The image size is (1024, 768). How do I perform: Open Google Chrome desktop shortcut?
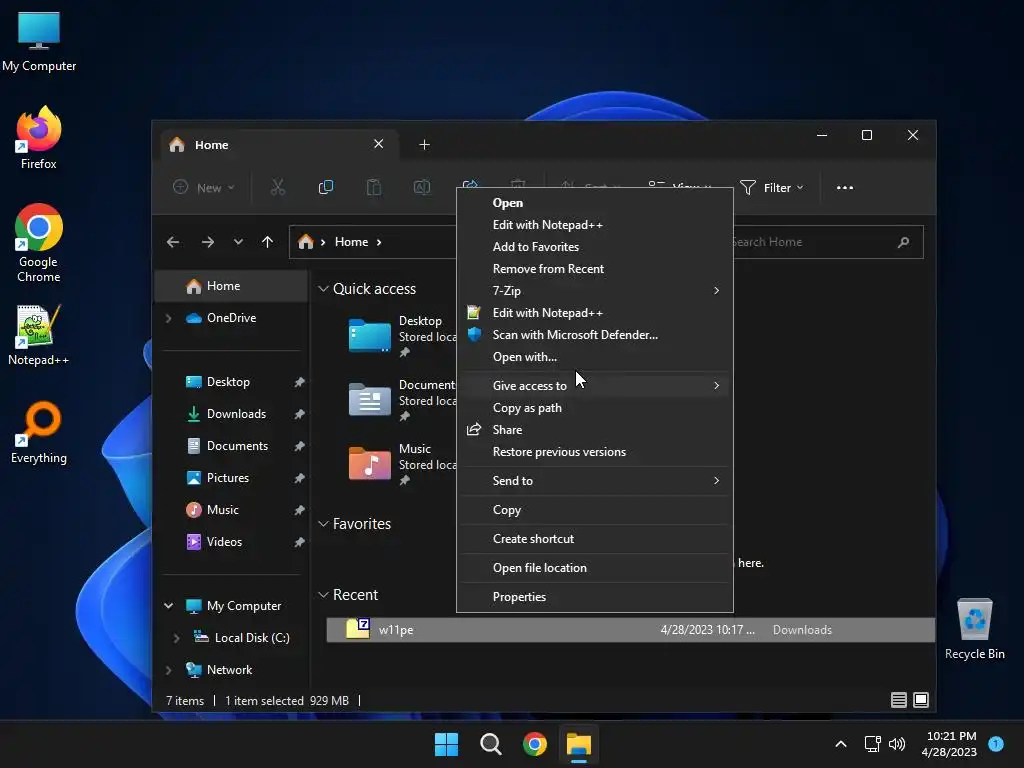[39, 243]
